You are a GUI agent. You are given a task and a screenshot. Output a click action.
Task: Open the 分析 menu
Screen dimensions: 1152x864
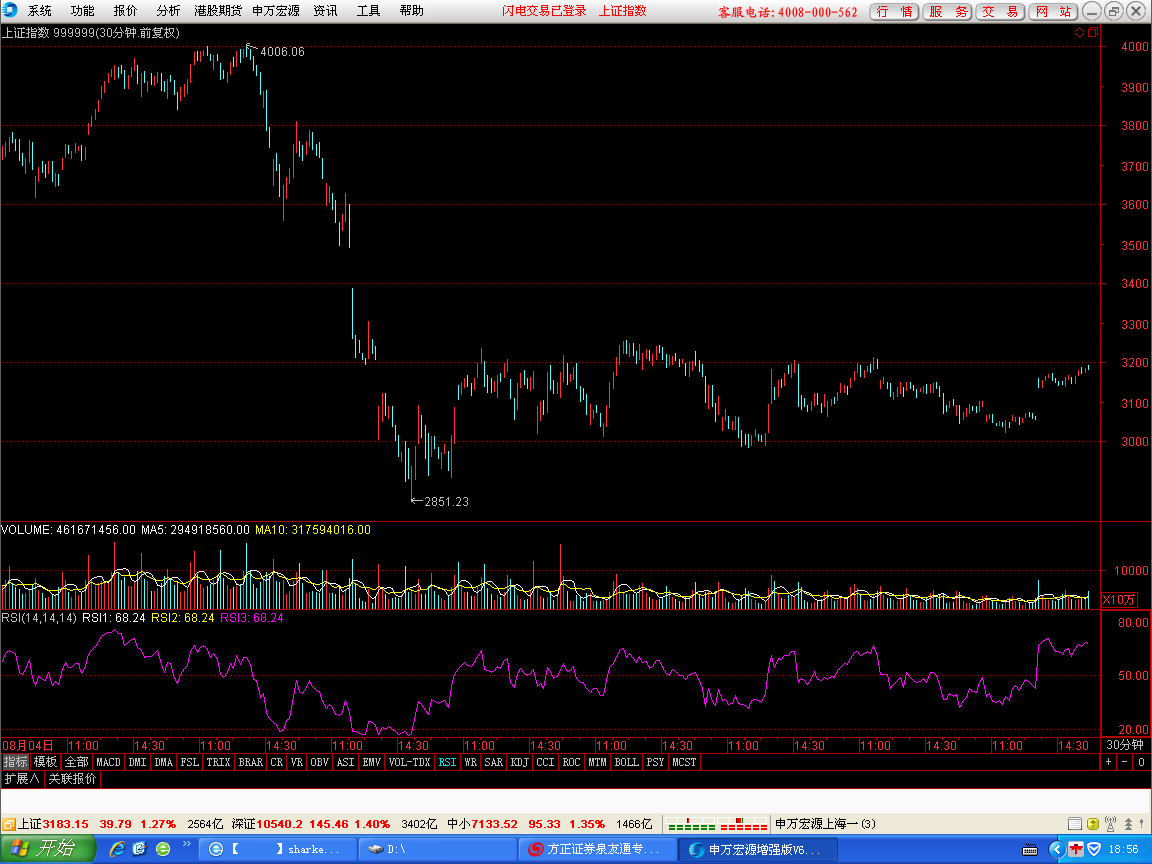(168, 11)
